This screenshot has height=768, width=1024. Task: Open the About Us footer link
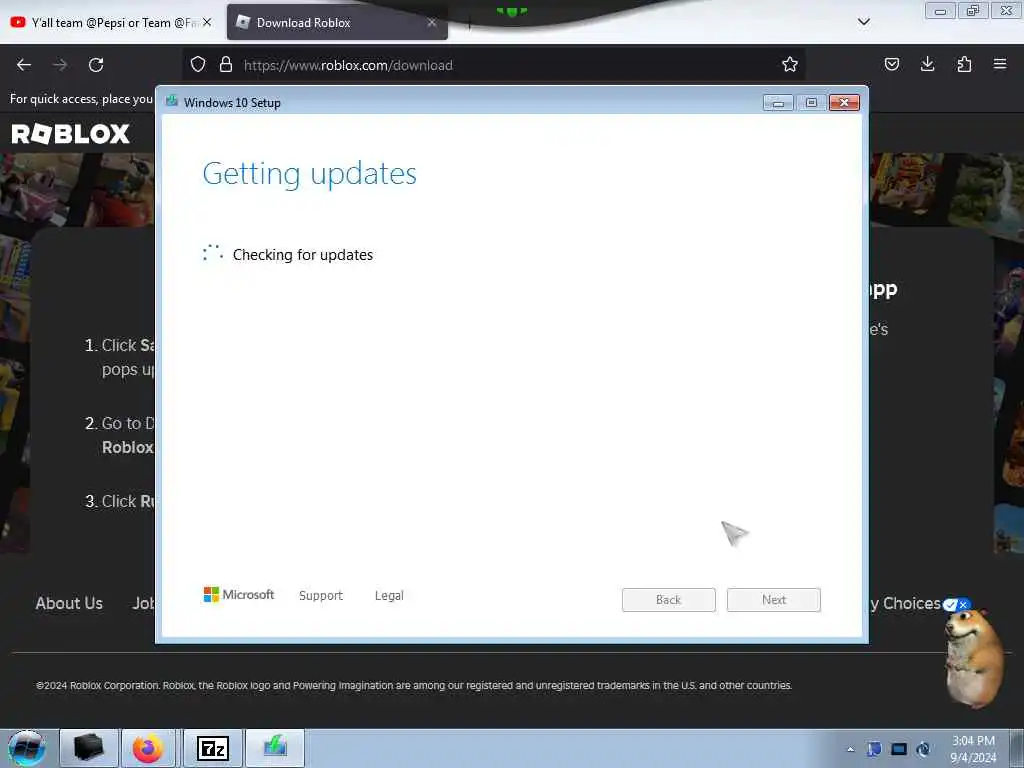click(x=69, y=603)
